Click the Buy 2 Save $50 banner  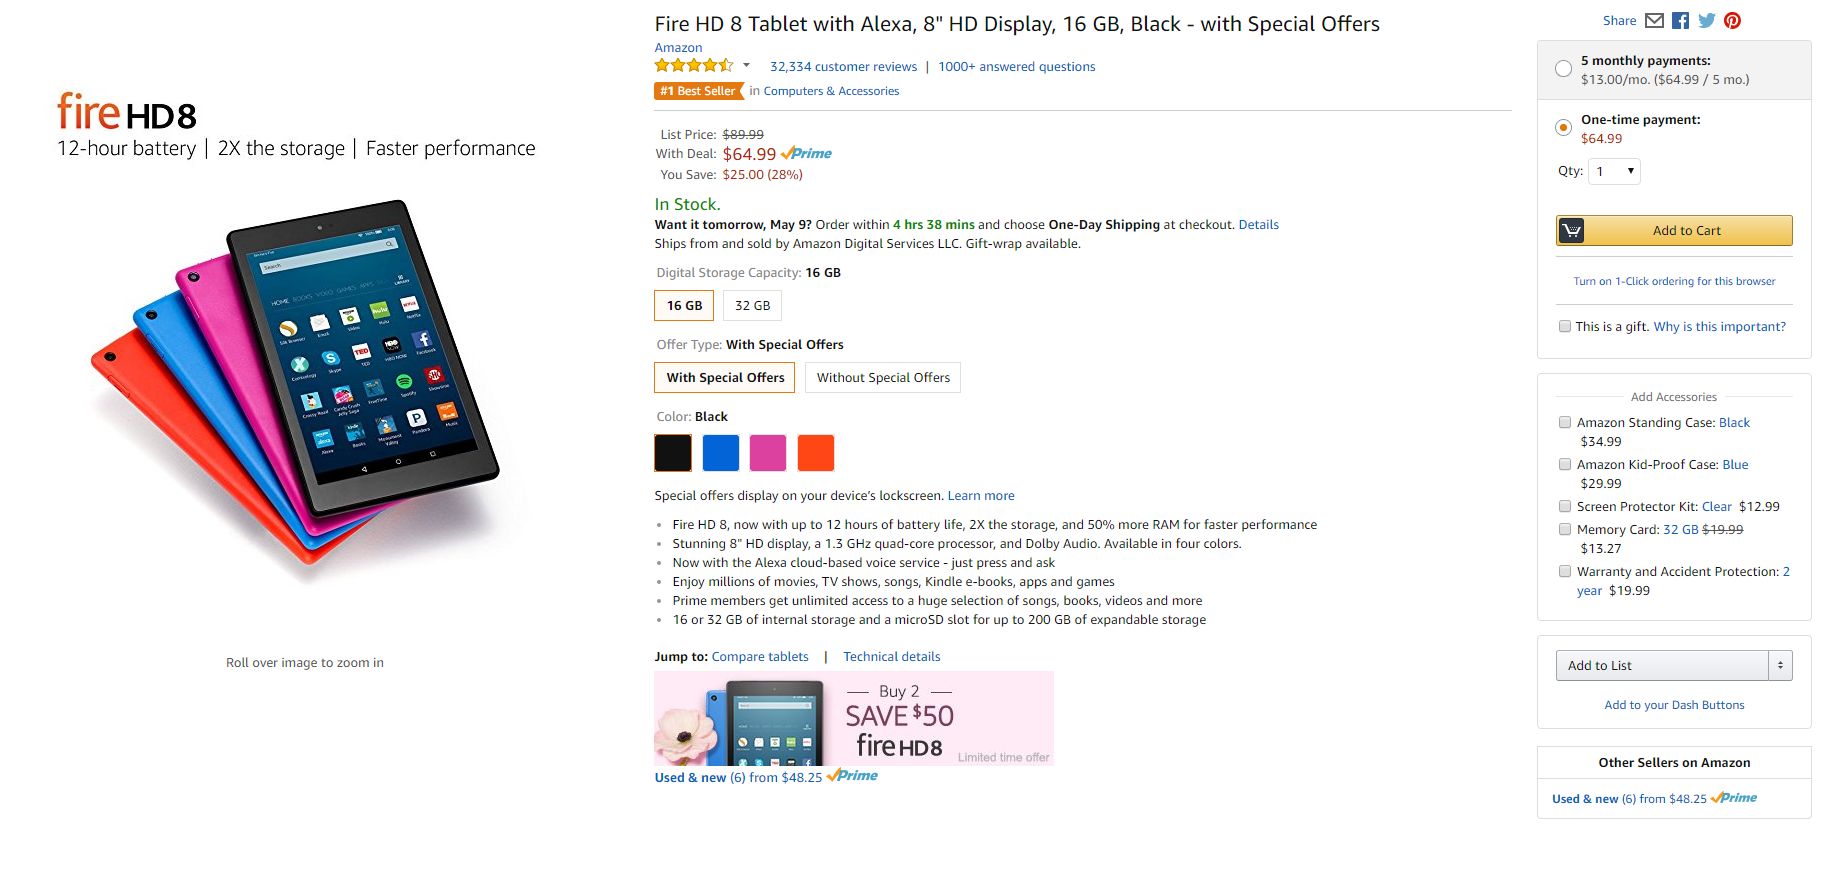[x=854, y=719]
